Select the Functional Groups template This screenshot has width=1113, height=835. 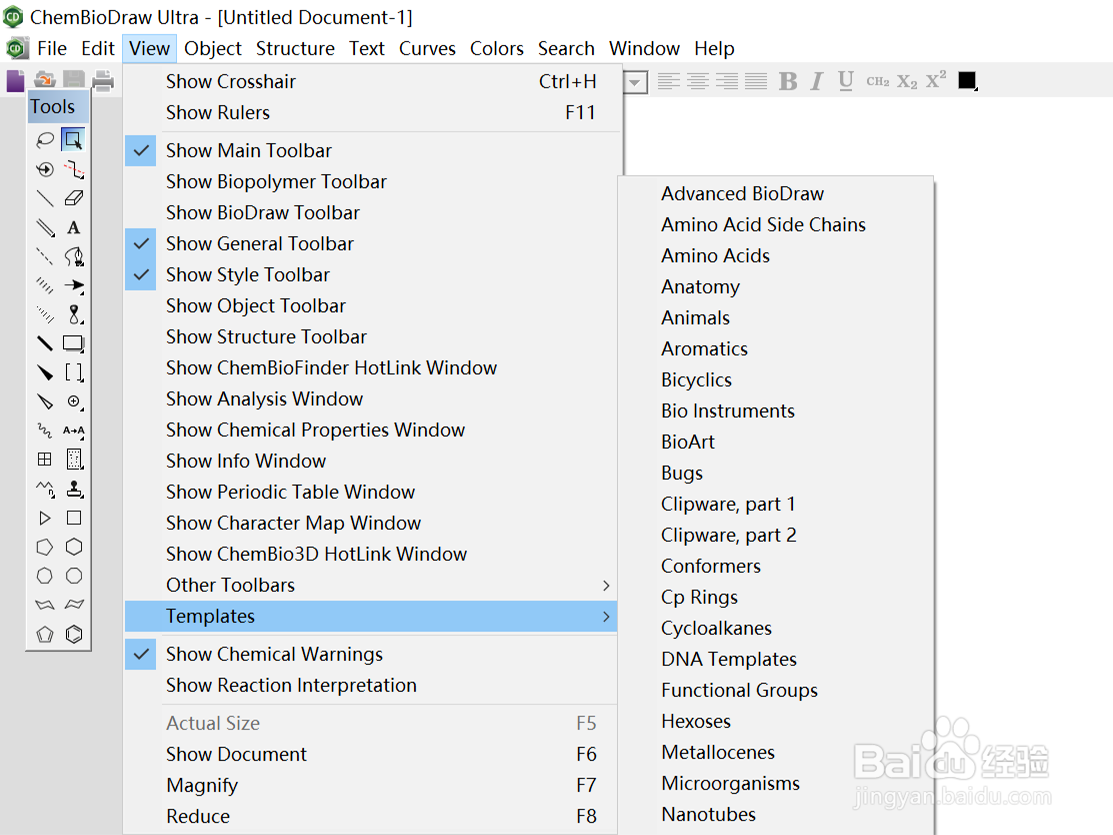(x=776, y=690)
